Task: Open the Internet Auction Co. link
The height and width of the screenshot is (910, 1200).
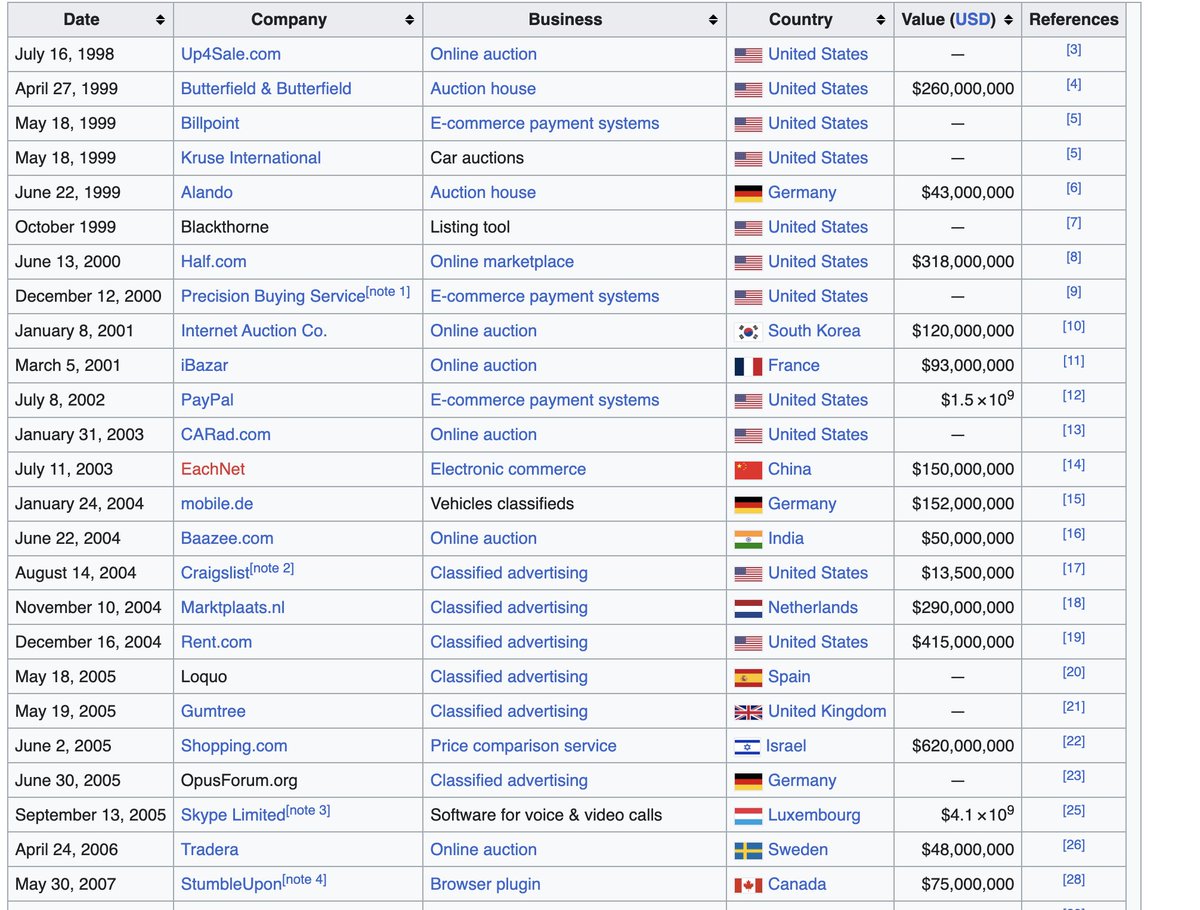Action: pos(254,331)
